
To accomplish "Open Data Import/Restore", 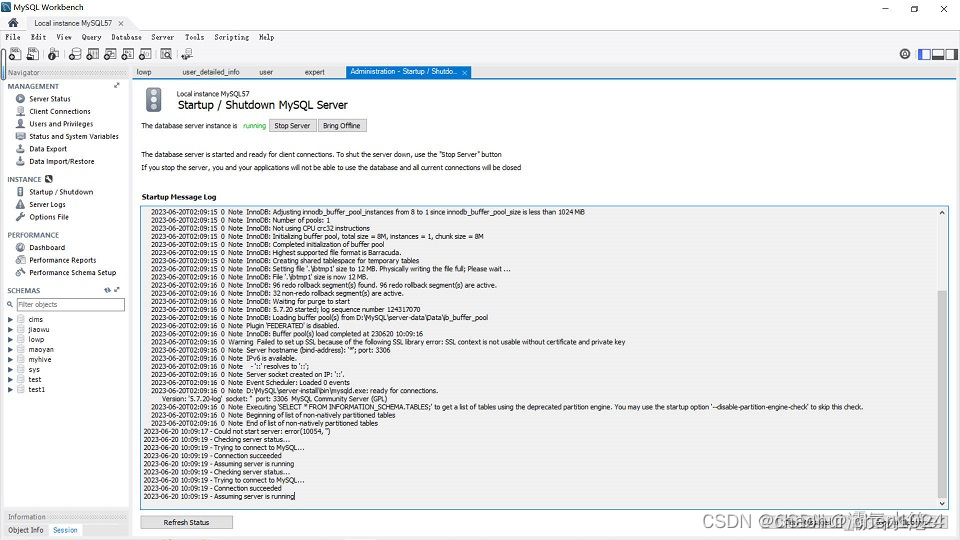I will pyautogui.click(x=61, y=162).
